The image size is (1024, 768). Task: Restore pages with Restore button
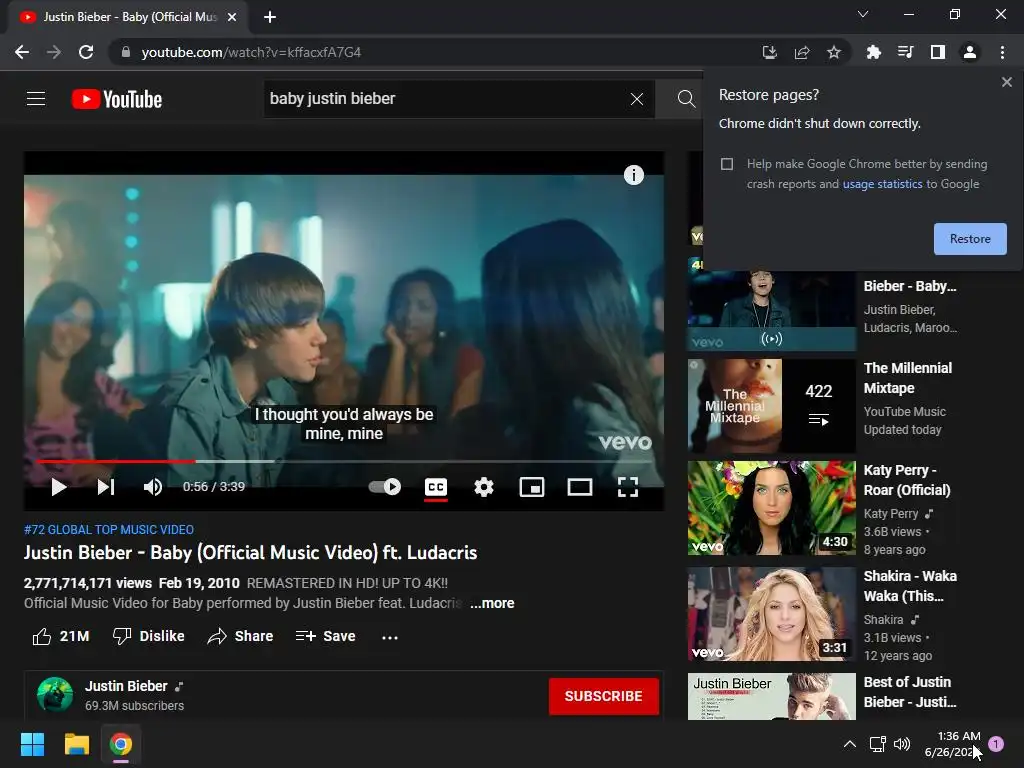(x=970, y=239)
